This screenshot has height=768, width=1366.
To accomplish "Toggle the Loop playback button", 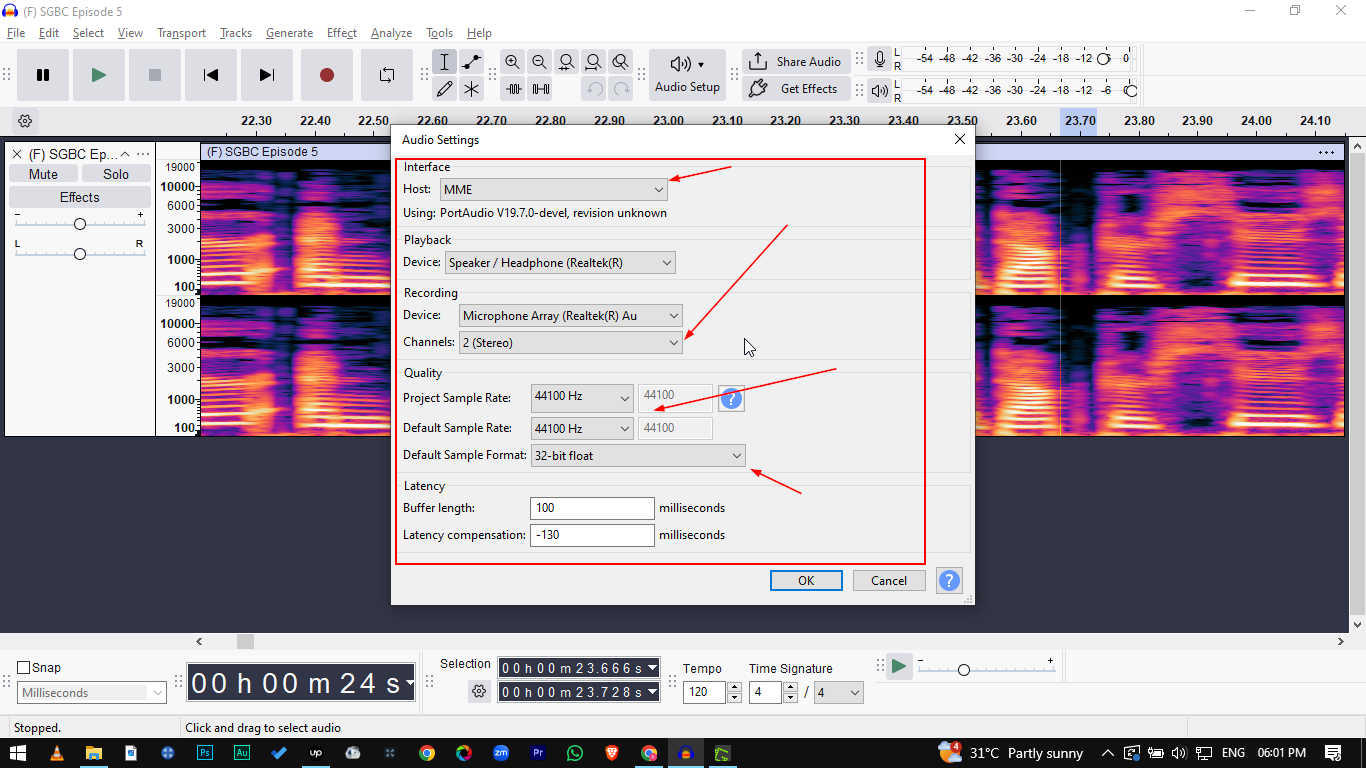I will 387,75.
